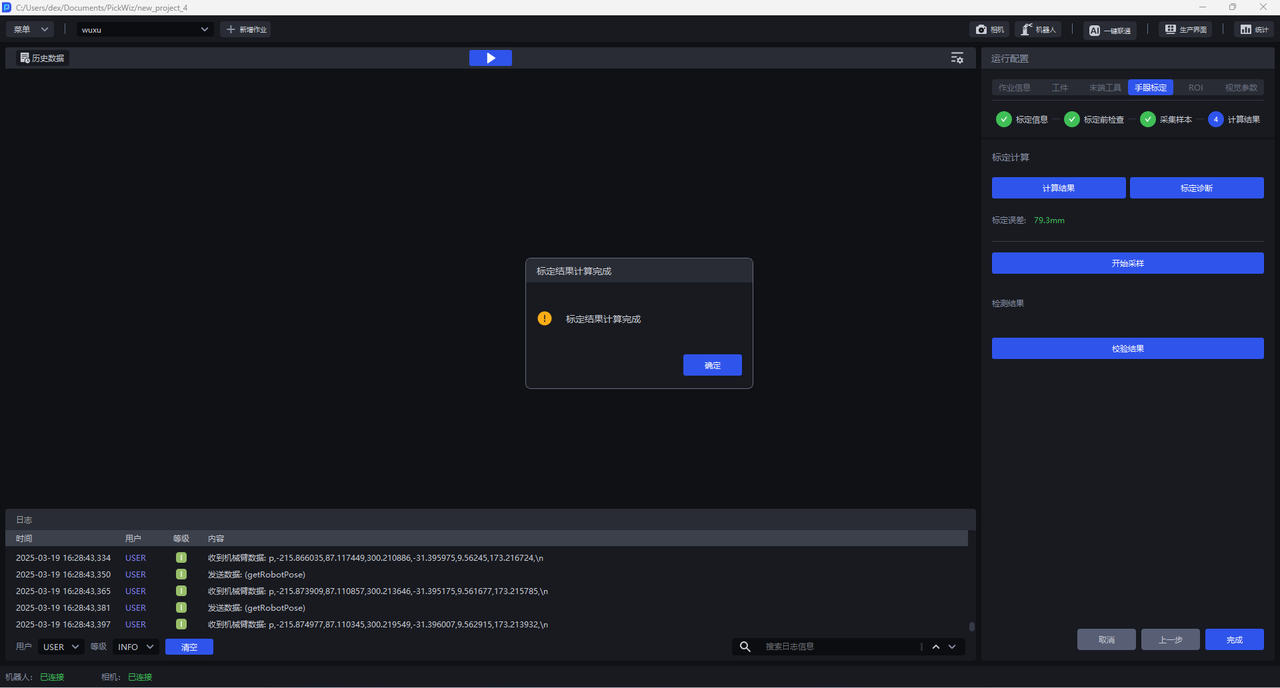The height and width of the screenshot is (688, 1280).
Task: Open the wuxu job selector dropdown
Action: point(146,30)
